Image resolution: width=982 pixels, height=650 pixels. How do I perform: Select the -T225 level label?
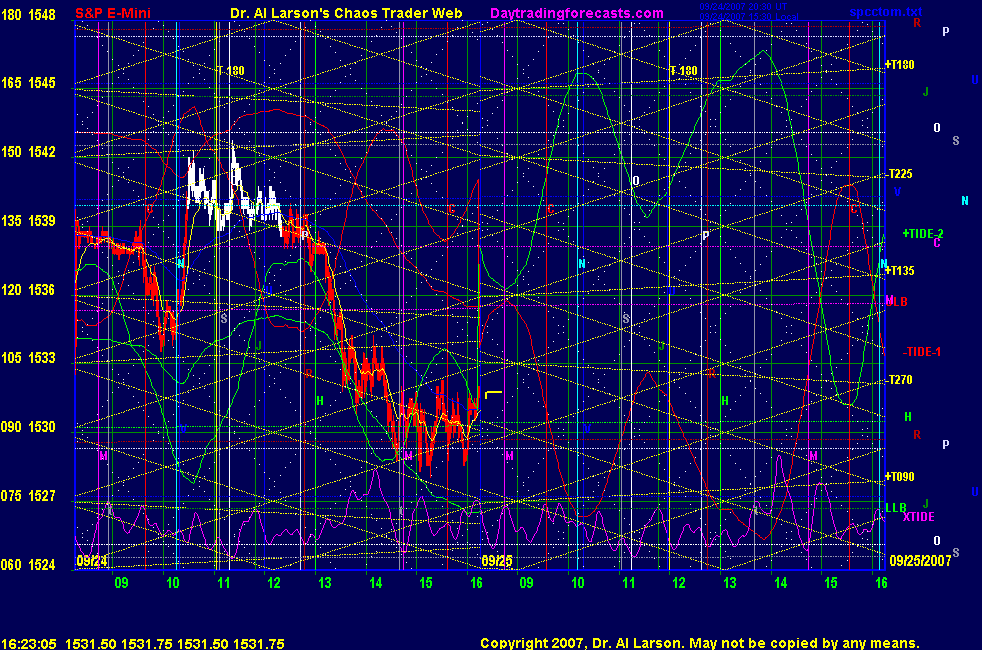point(900,173)
